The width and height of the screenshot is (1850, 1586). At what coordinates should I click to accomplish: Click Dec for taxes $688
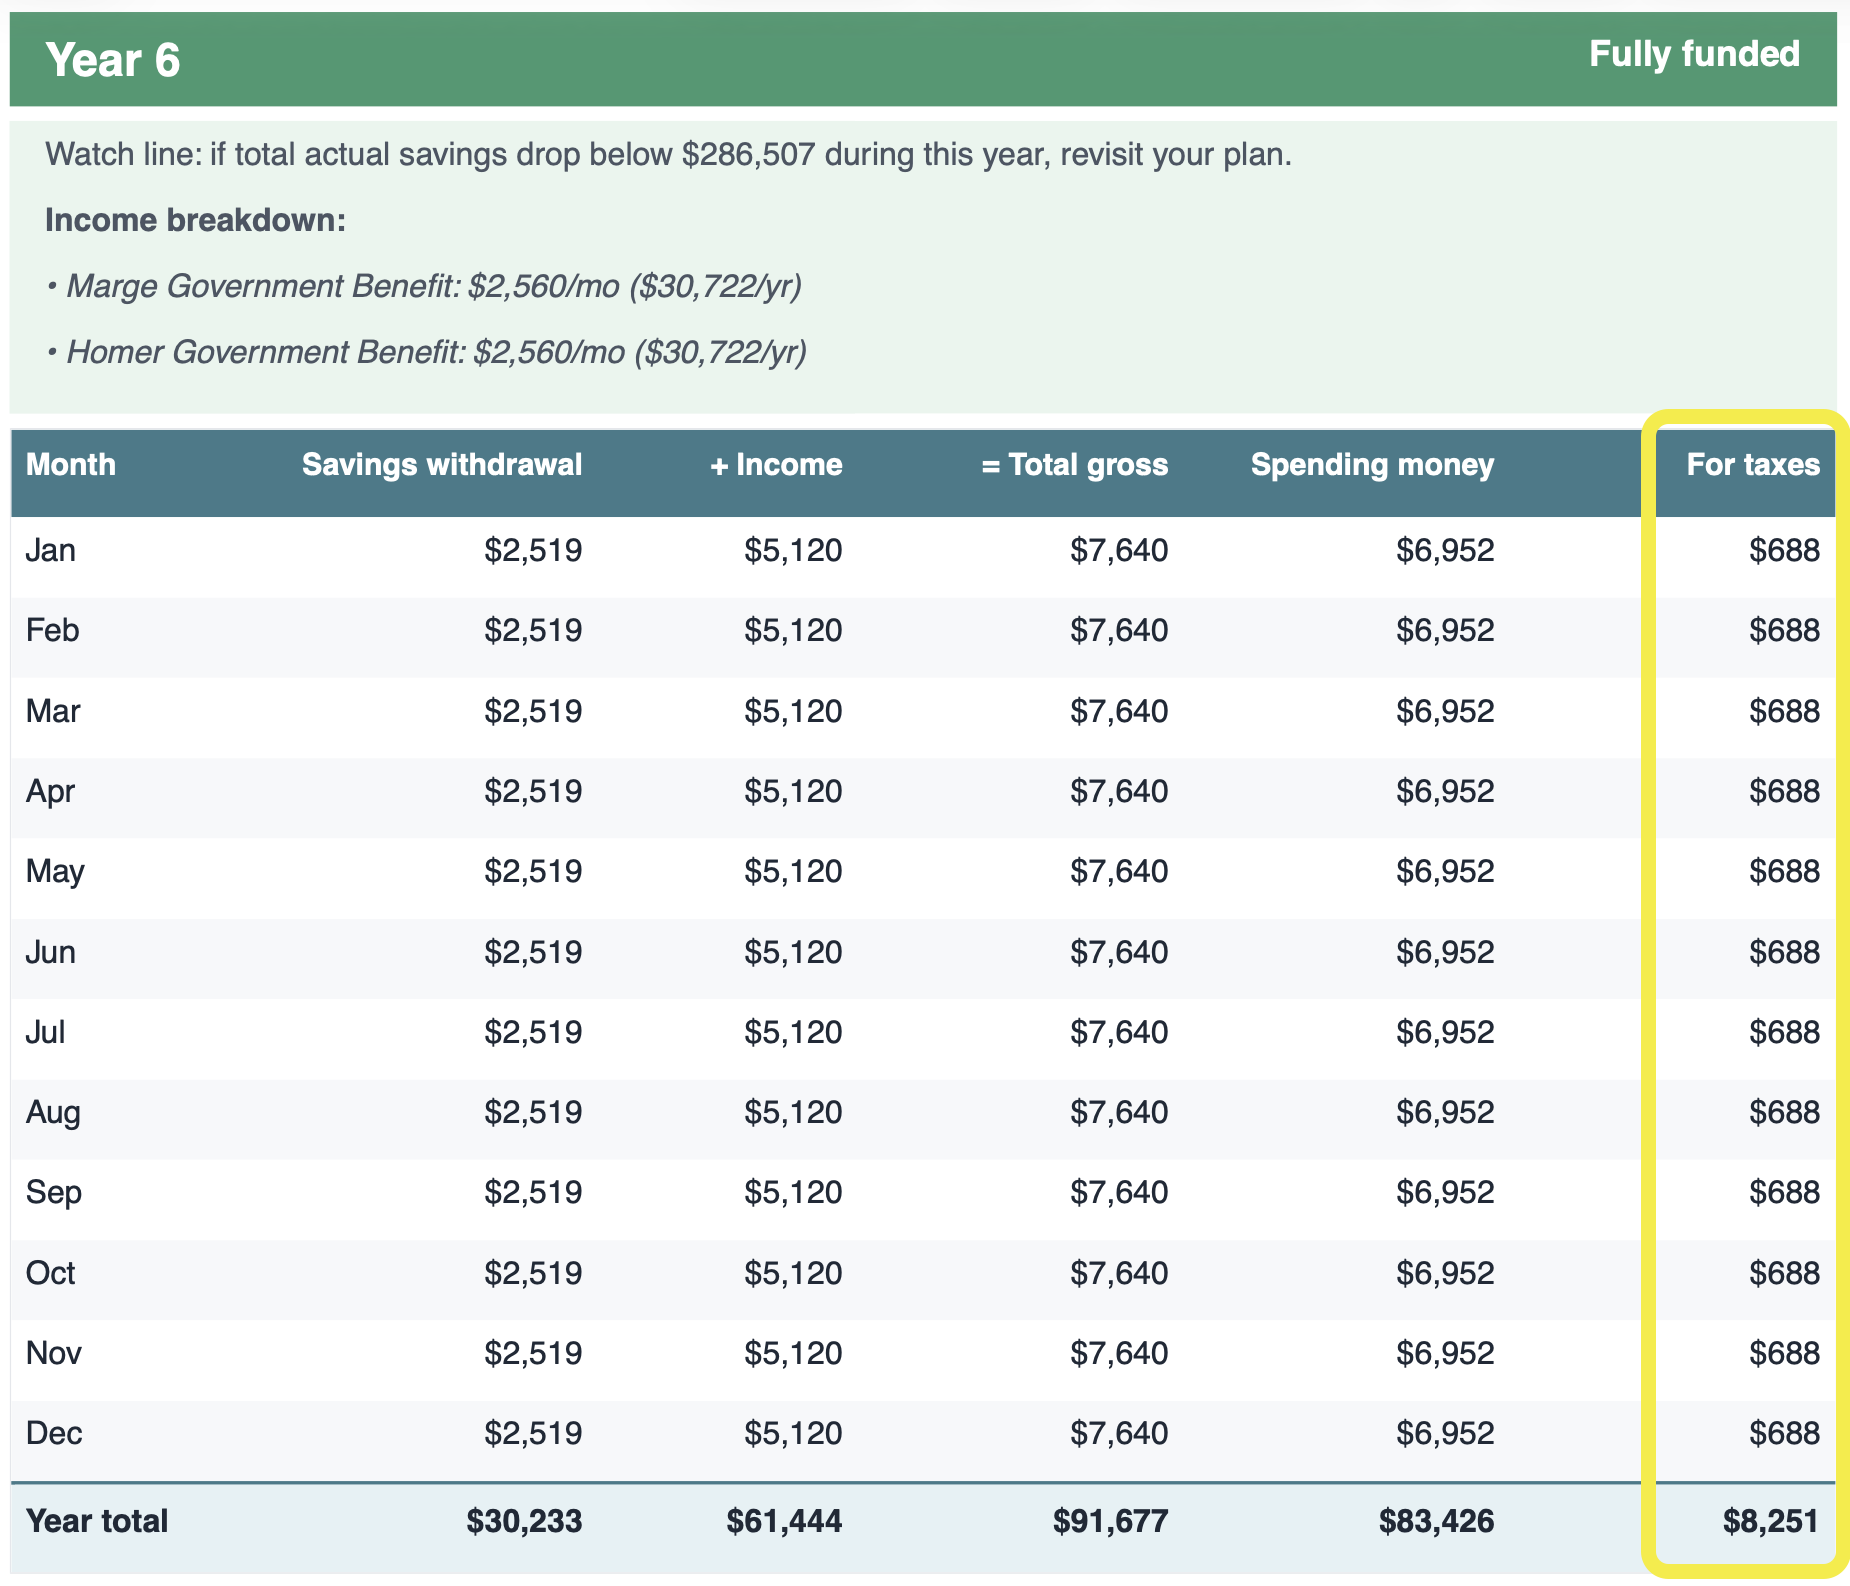[1785, 1434]
